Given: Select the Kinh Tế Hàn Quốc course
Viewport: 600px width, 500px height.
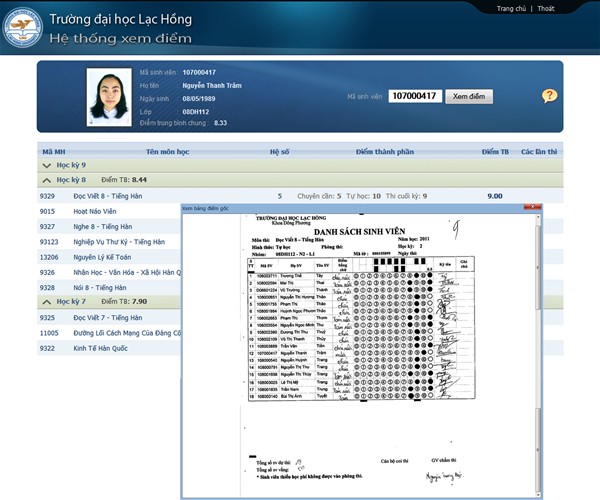Looking at the screenshot, I should pyautogui.click(x=101, y=348).
